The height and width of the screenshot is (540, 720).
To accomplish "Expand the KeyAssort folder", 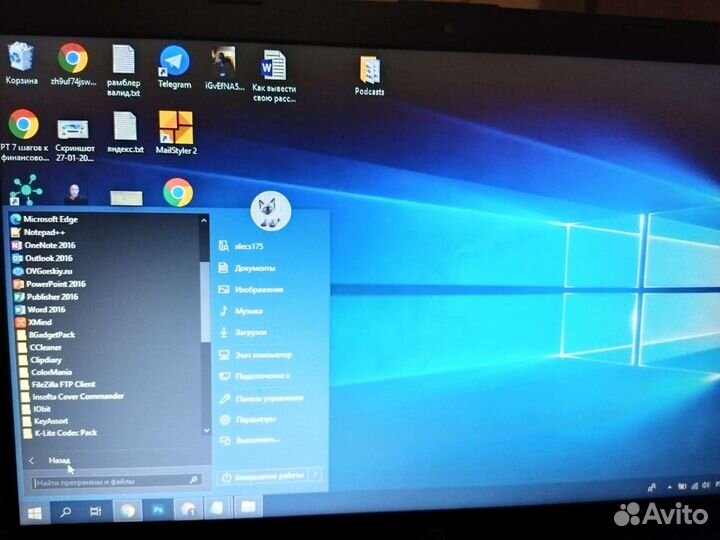I will coord(45,421).
